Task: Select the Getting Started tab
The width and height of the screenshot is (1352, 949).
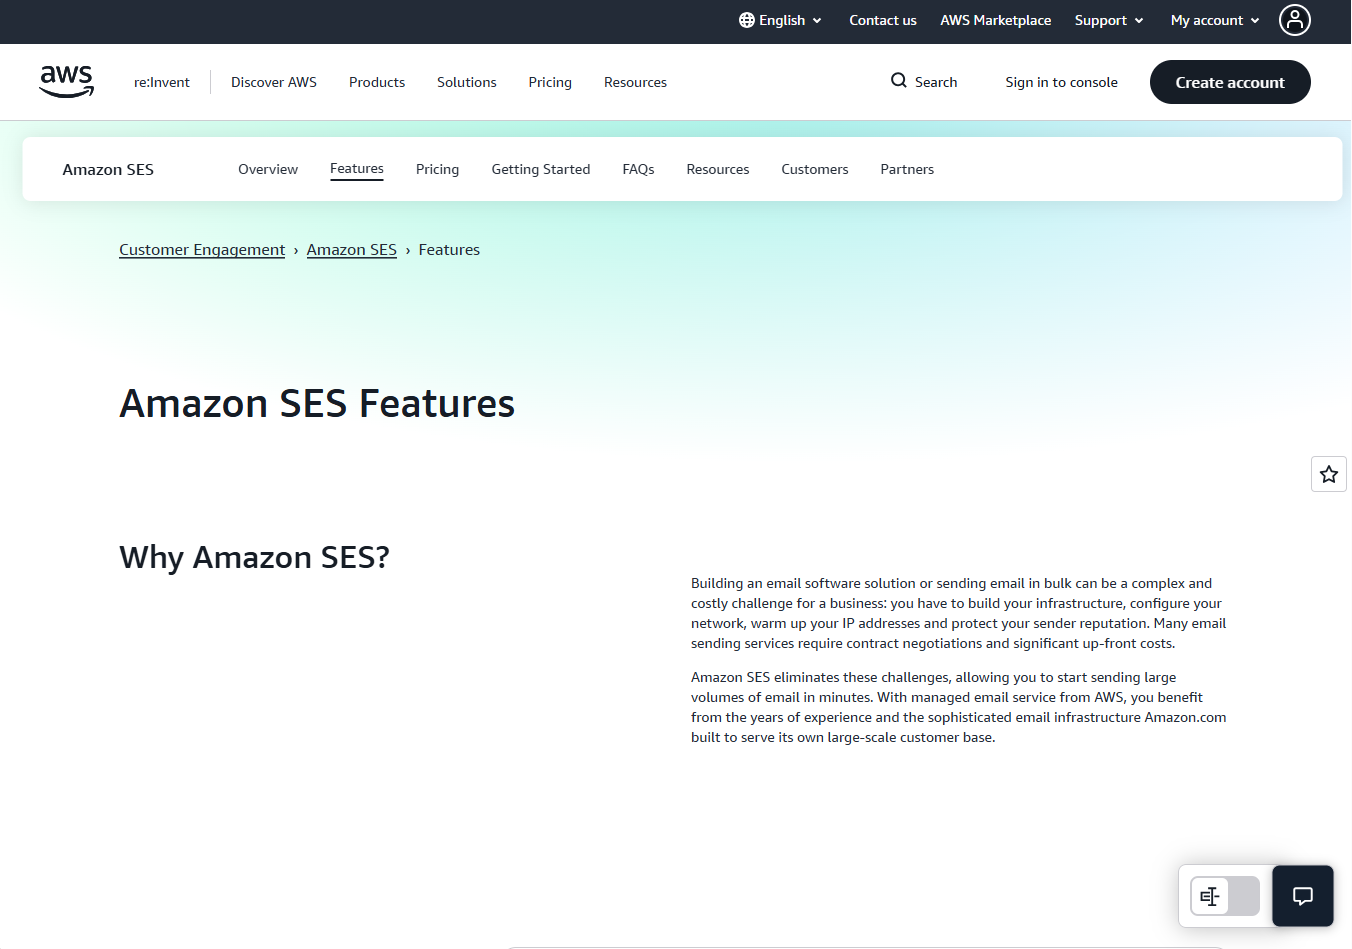Action: (540, 169)
